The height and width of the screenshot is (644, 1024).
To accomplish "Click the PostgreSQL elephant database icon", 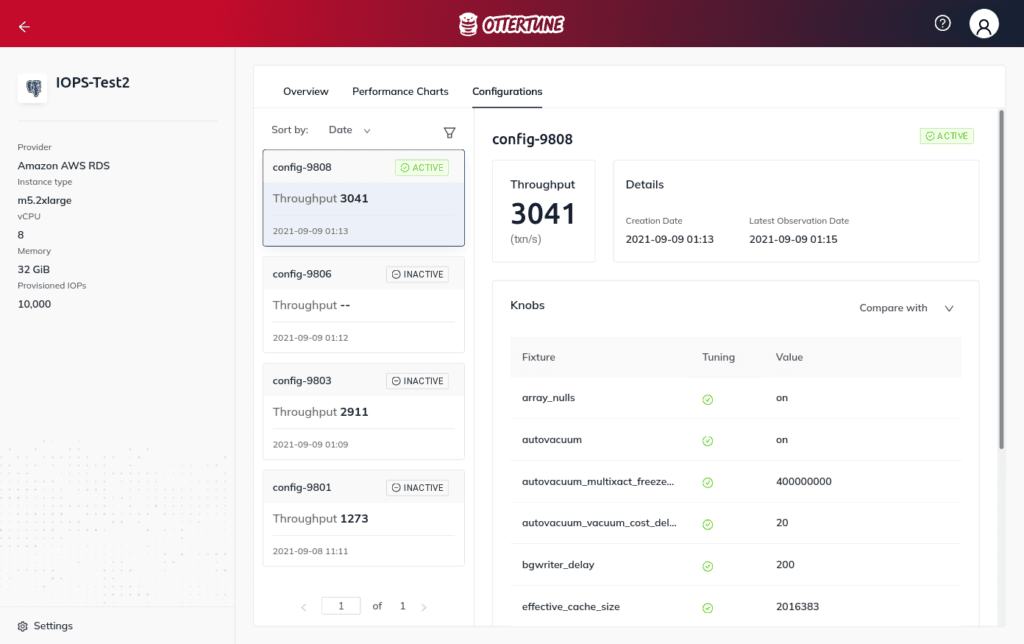I will (33, 88).
